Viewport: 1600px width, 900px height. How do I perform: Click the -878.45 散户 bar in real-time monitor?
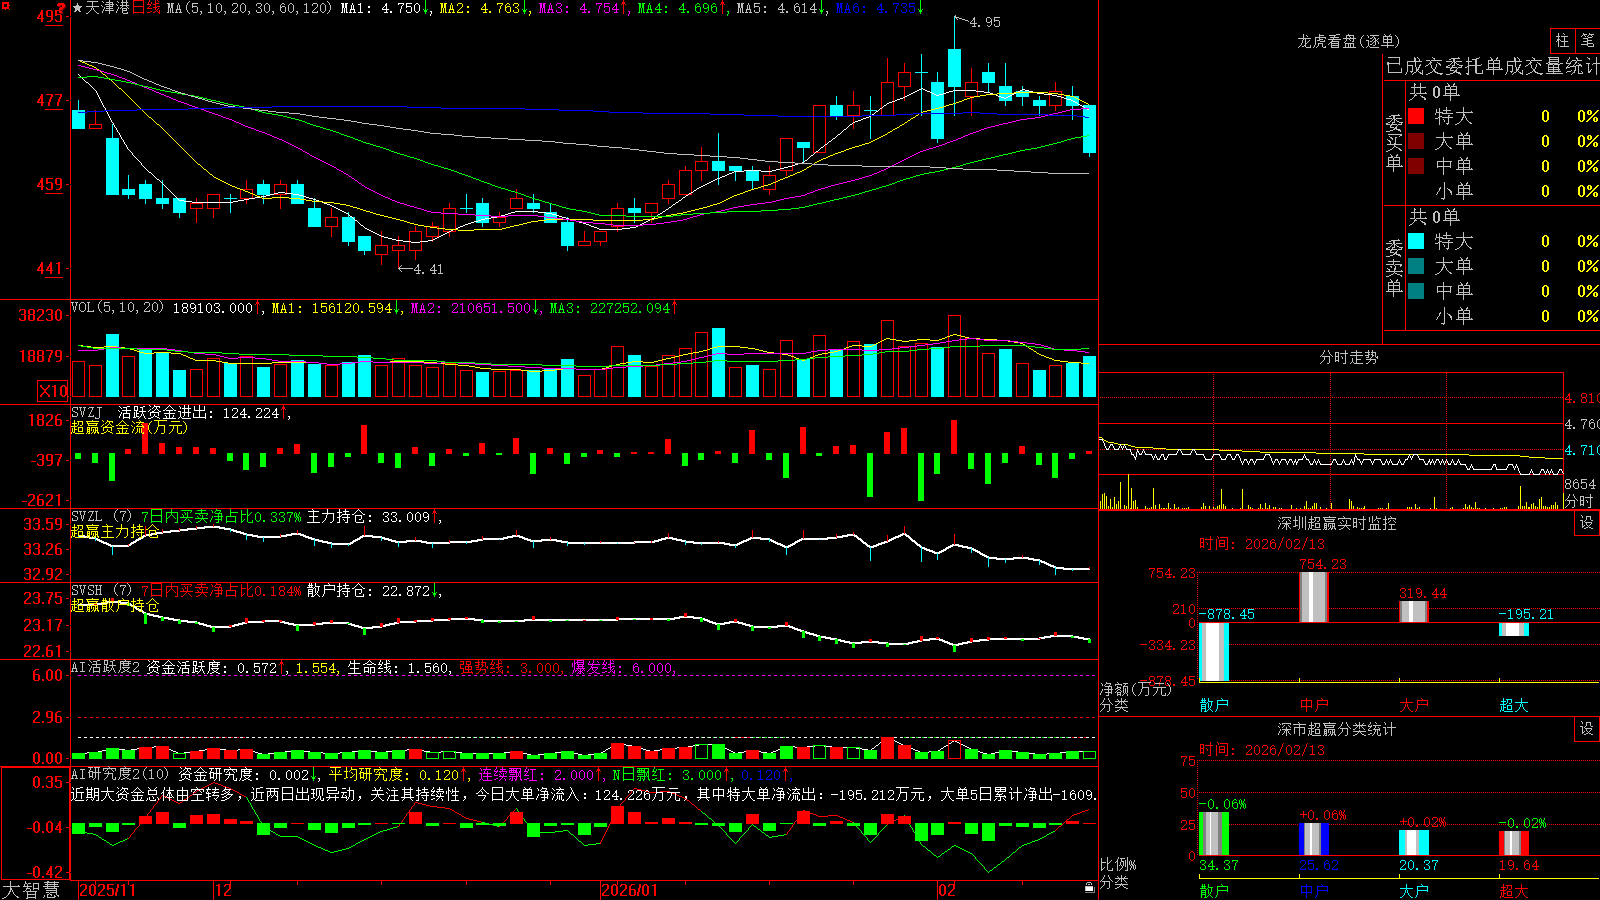point(1214,652)
